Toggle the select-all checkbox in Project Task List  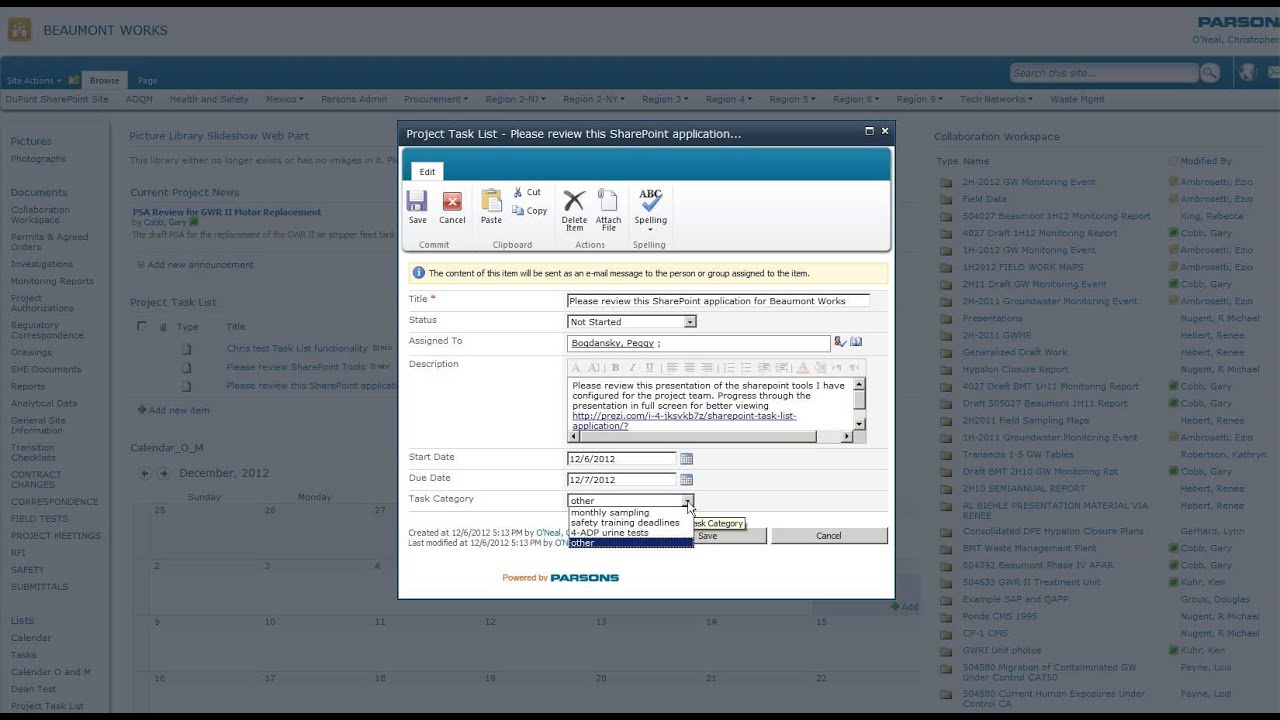click(x=141, y=326)
